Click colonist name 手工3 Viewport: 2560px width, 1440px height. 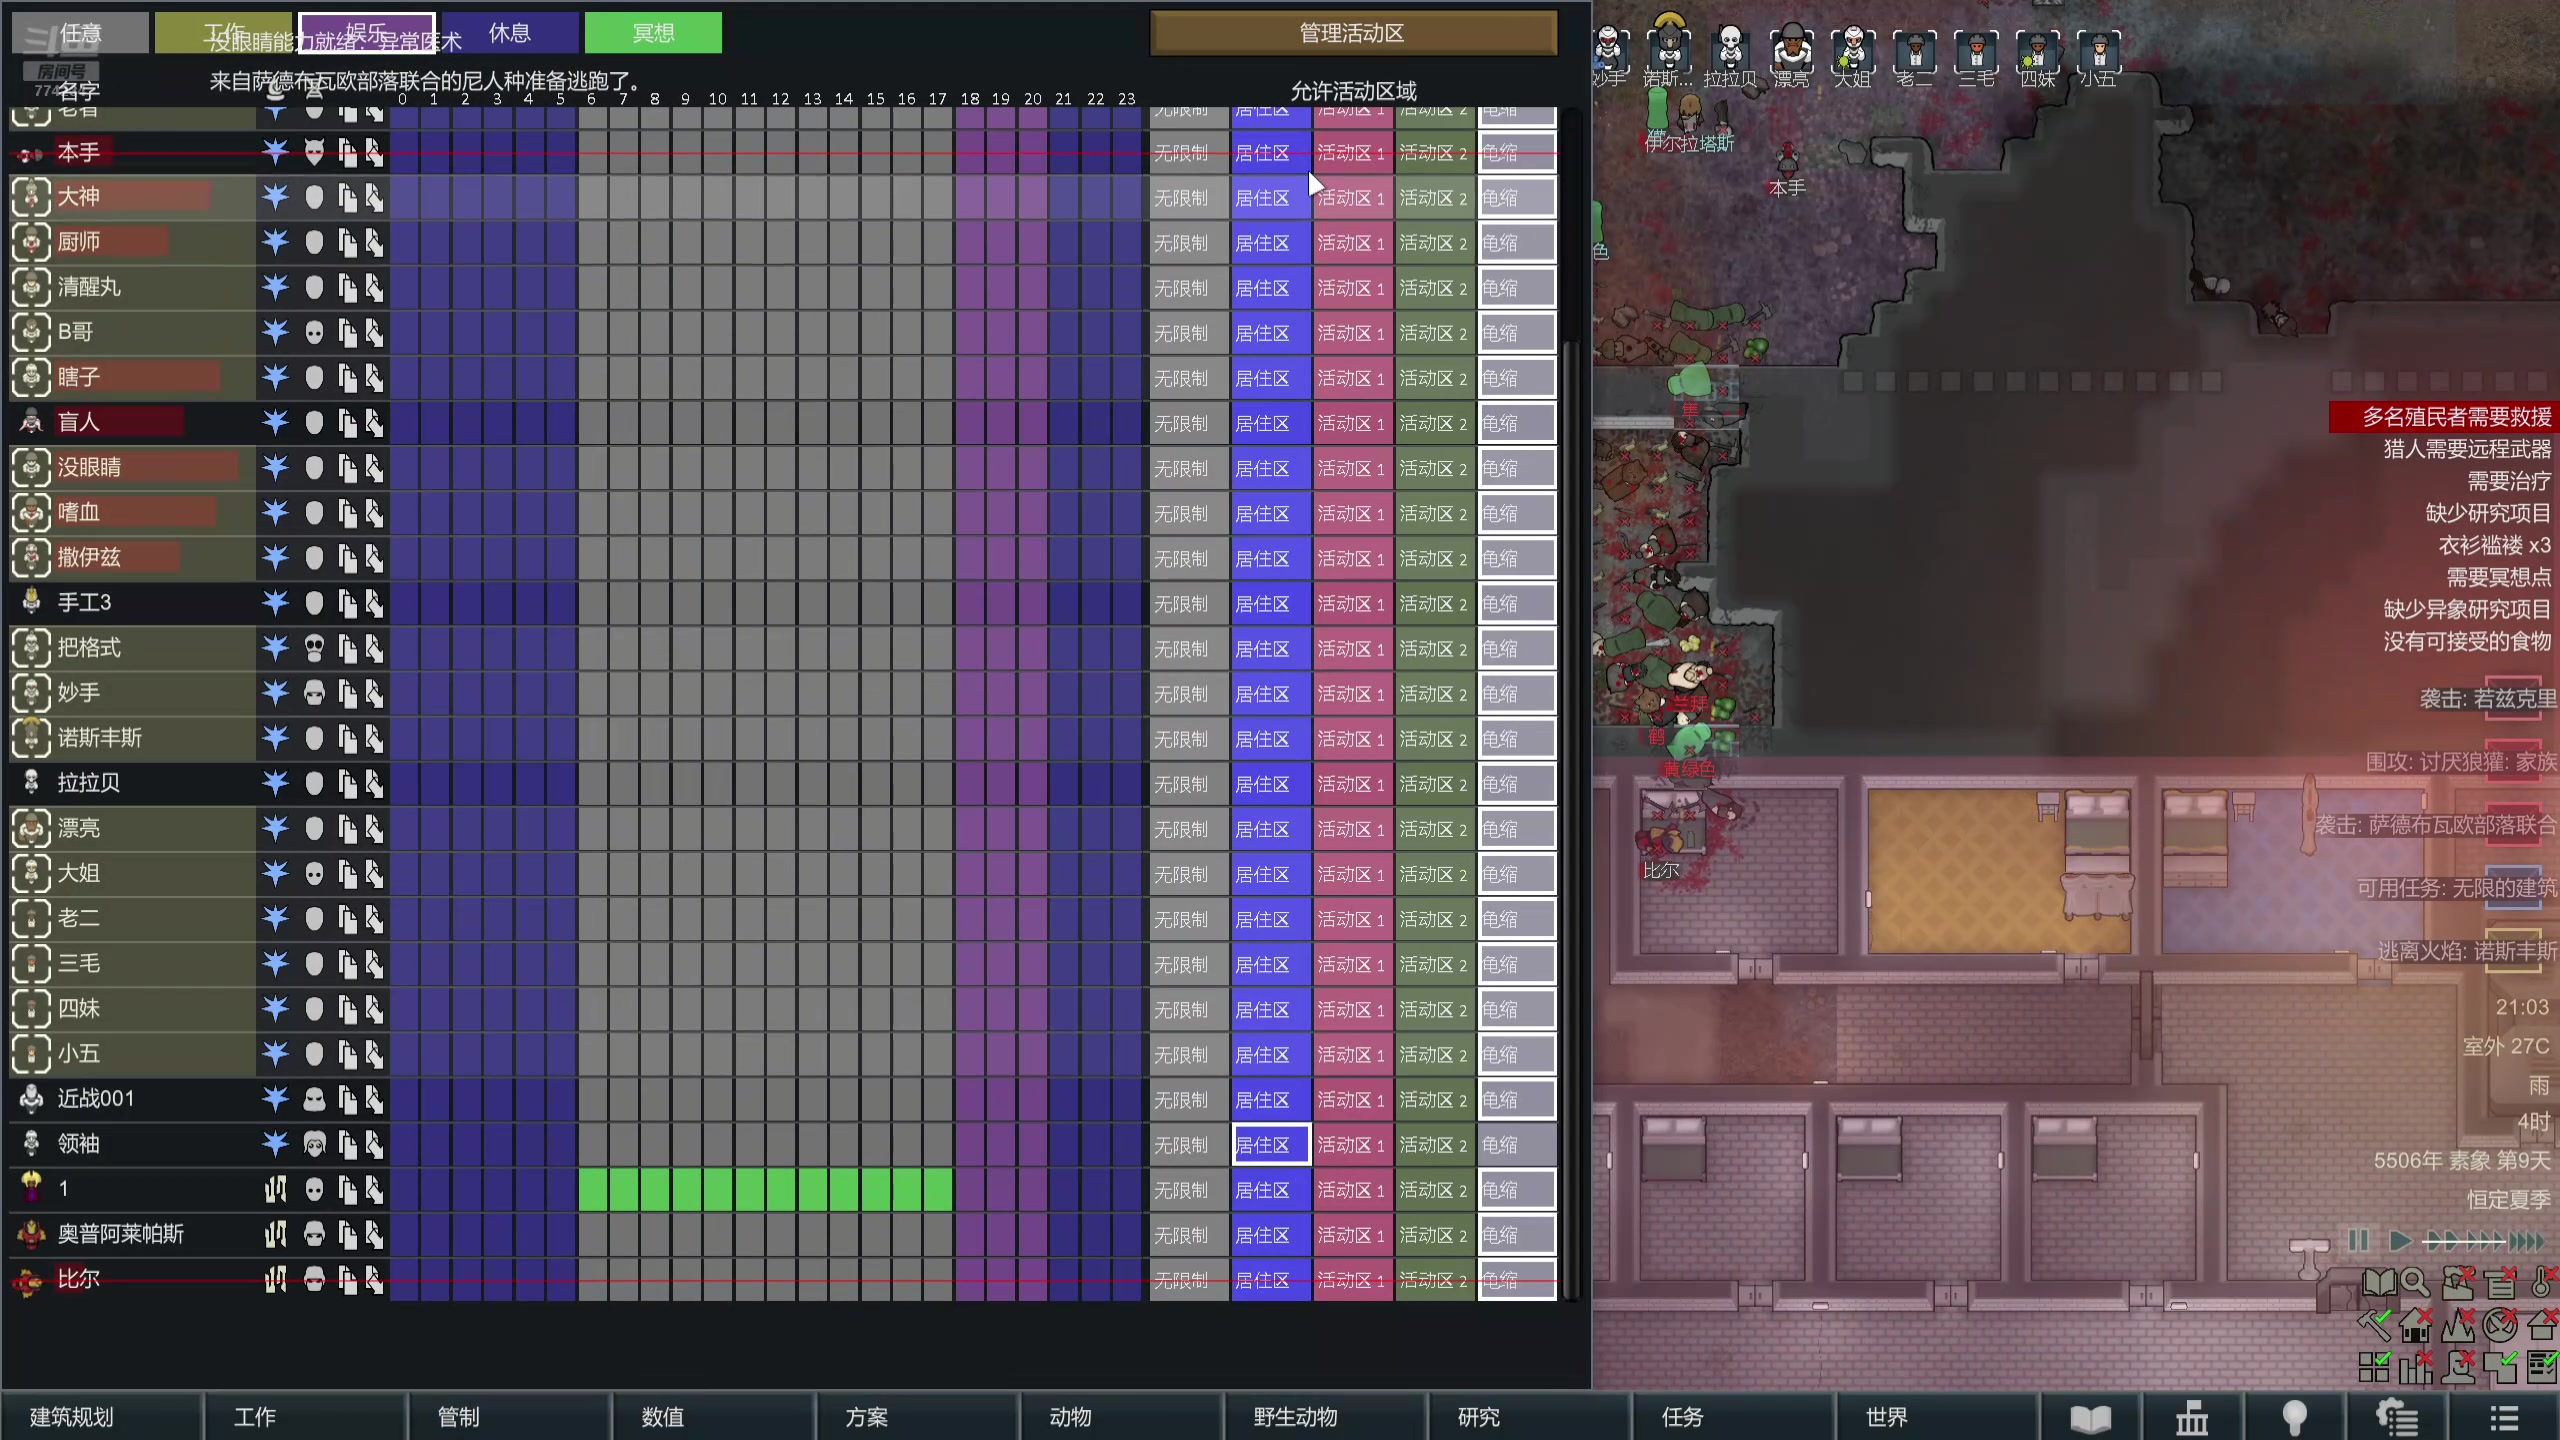coord(84,602)
